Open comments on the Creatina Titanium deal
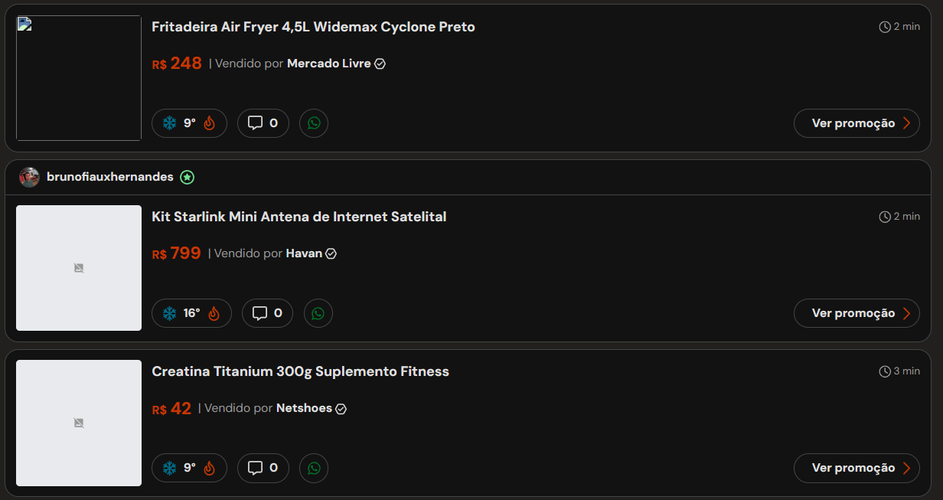This screenshot has height=500, width=943. tap(263, 468)
